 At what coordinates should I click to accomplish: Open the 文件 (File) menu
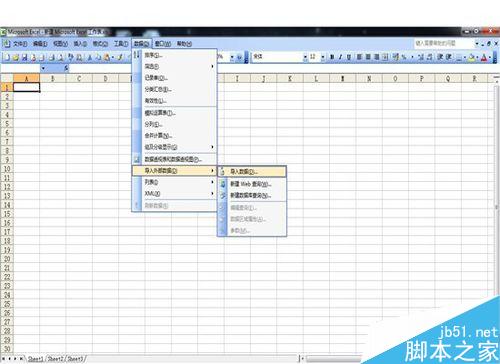20,44
